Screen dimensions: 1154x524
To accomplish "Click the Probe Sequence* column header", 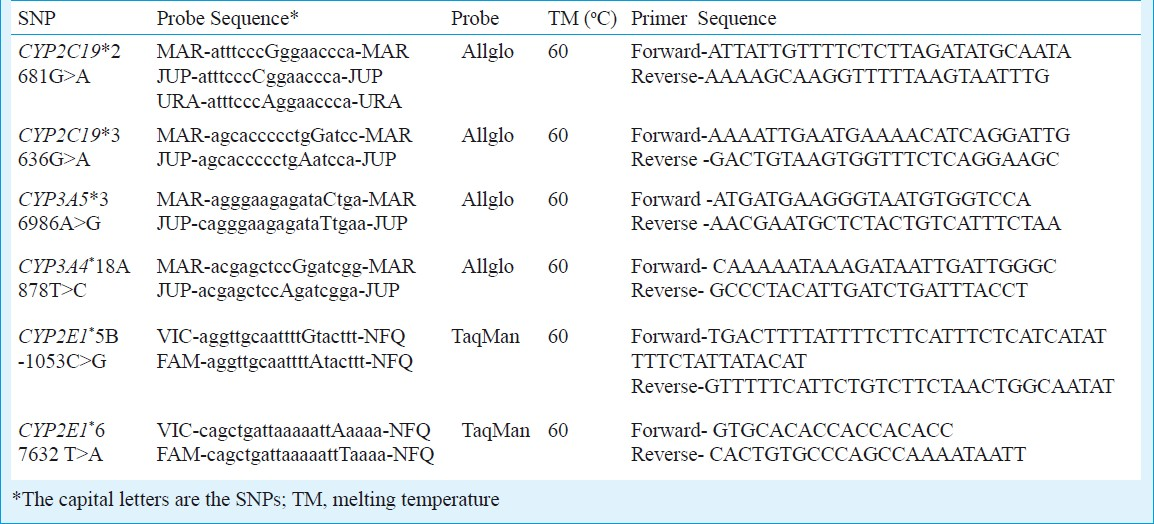I will [227, 19].
